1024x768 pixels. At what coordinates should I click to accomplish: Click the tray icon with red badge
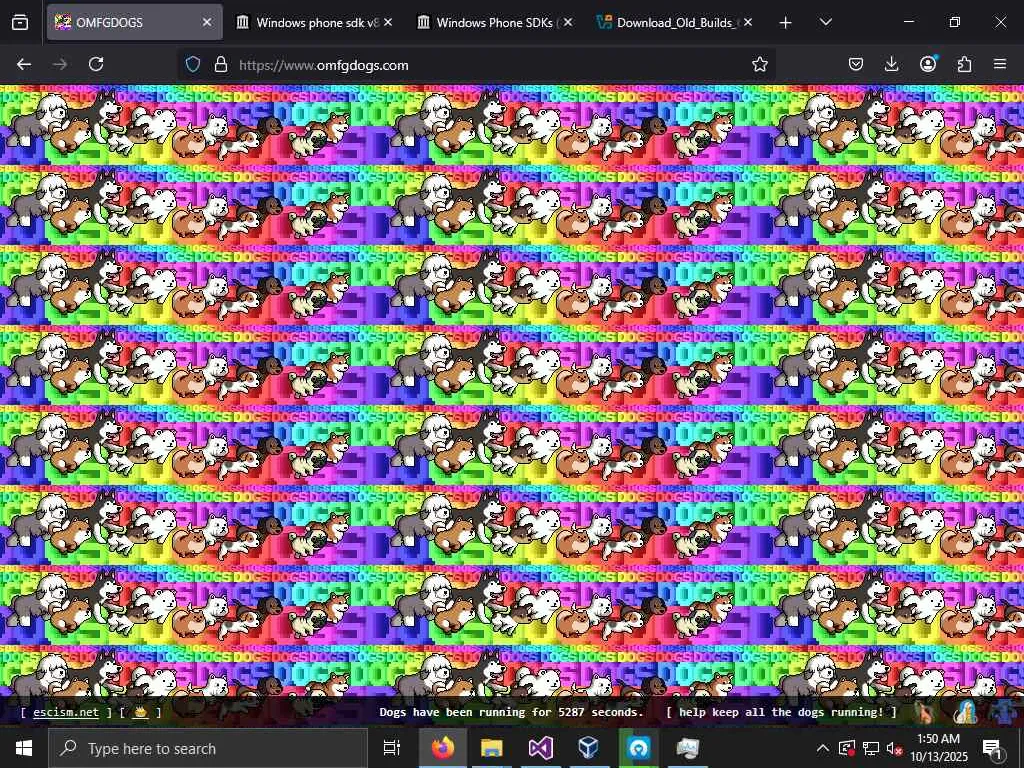pos(847,748)
